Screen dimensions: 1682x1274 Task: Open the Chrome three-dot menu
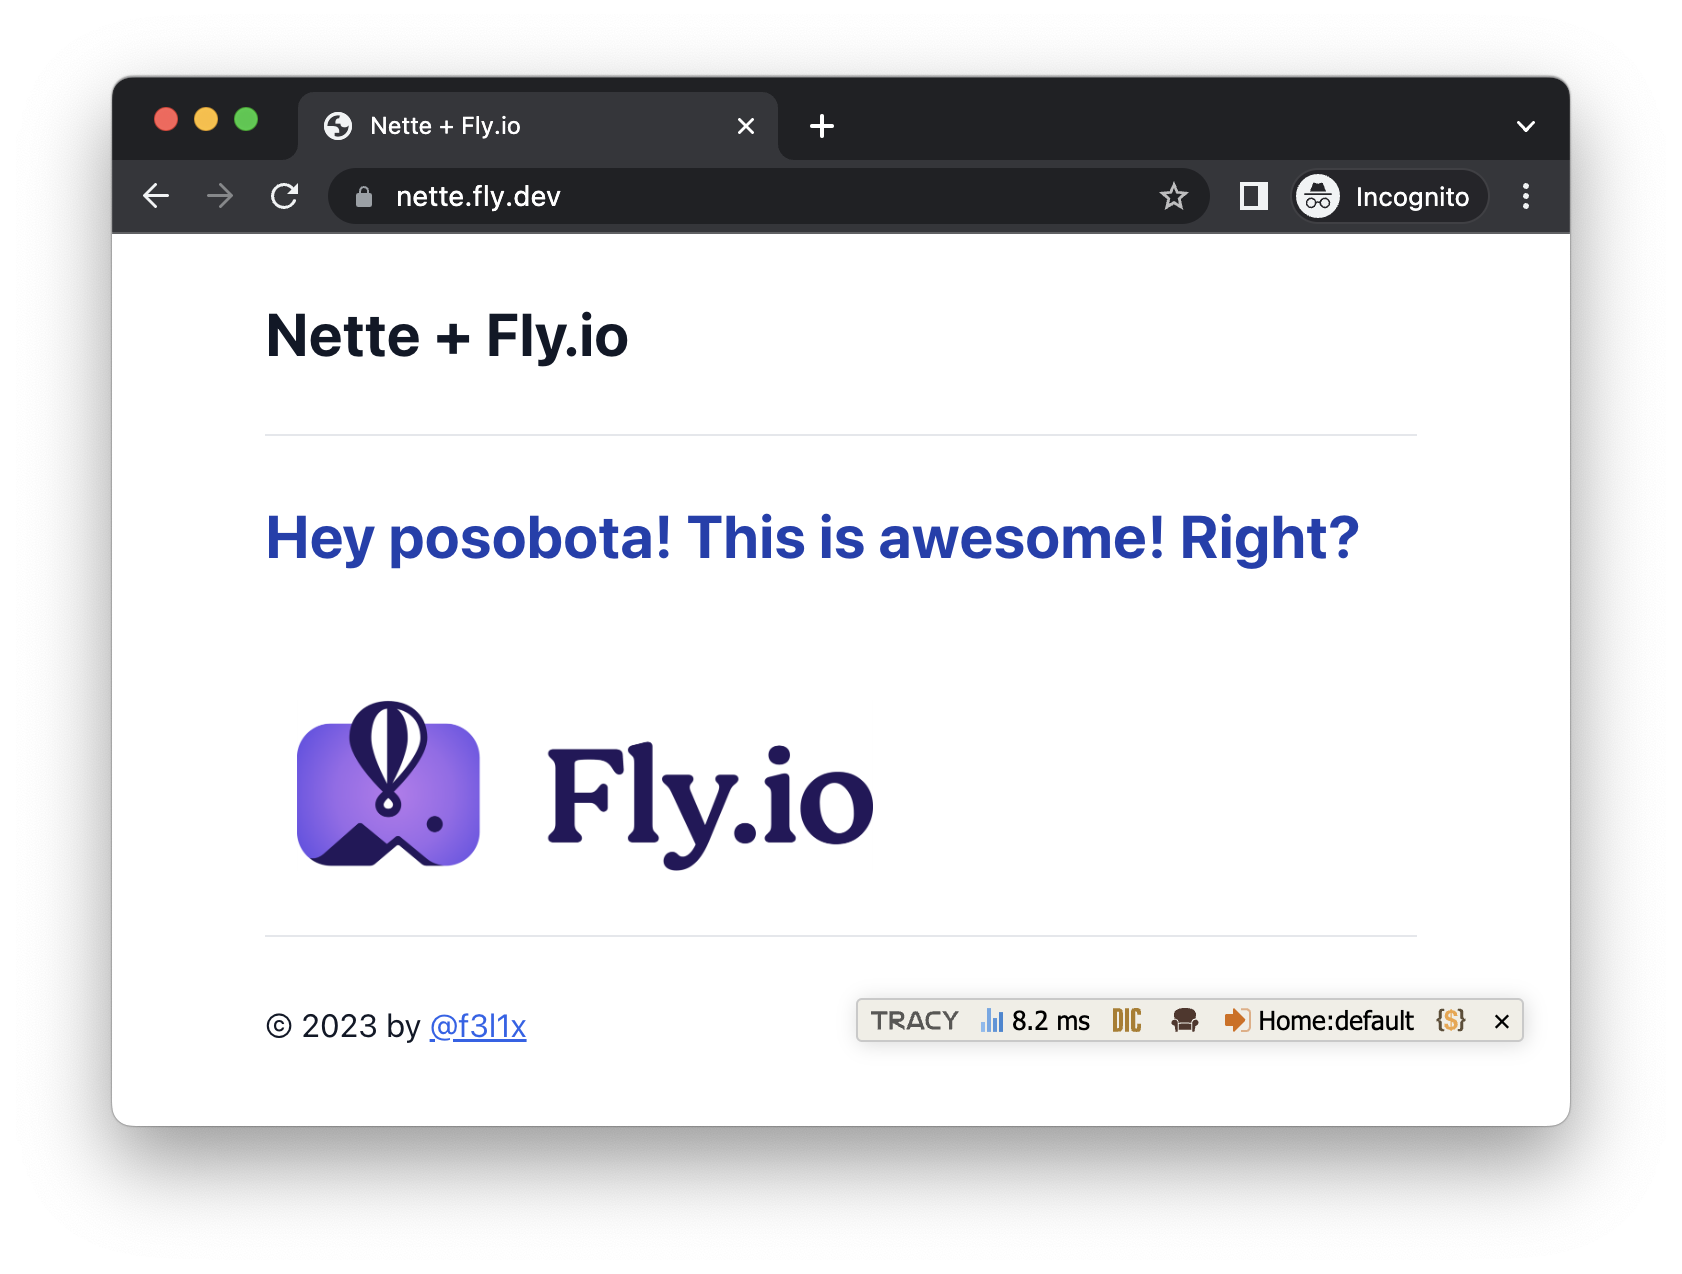[x=1525, y=196]
